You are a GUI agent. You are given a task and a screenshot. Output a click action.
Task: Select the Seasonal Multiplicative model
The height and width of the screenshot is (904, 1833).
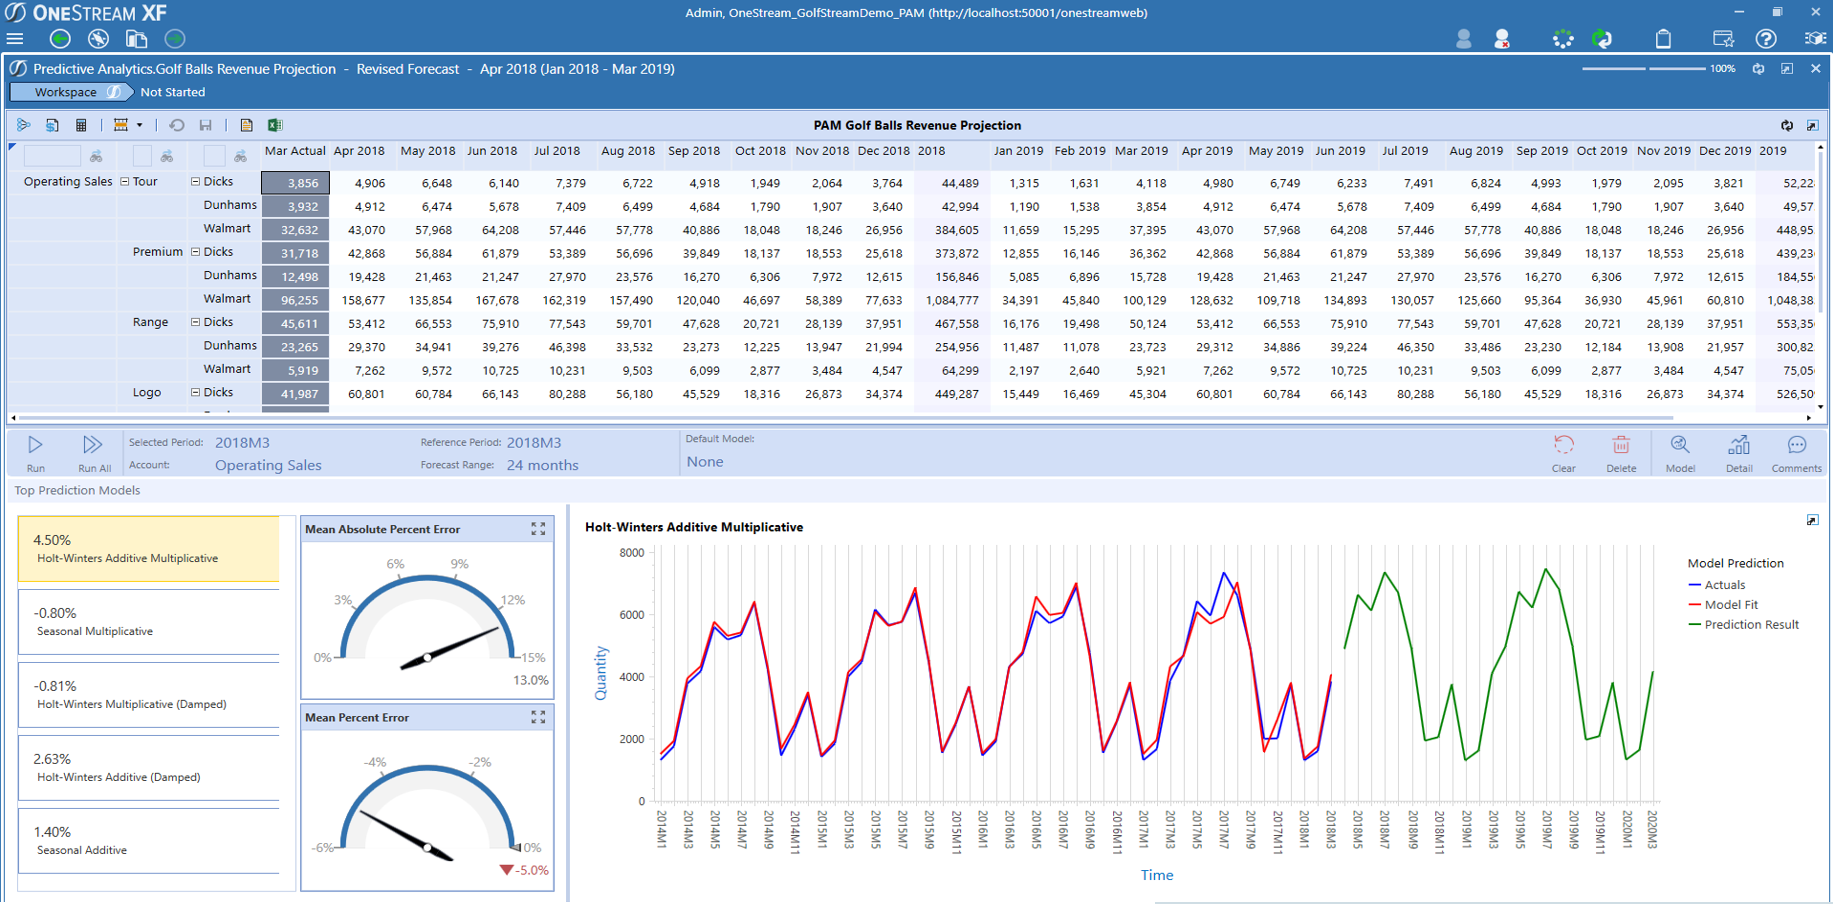(x=148, y=621)
